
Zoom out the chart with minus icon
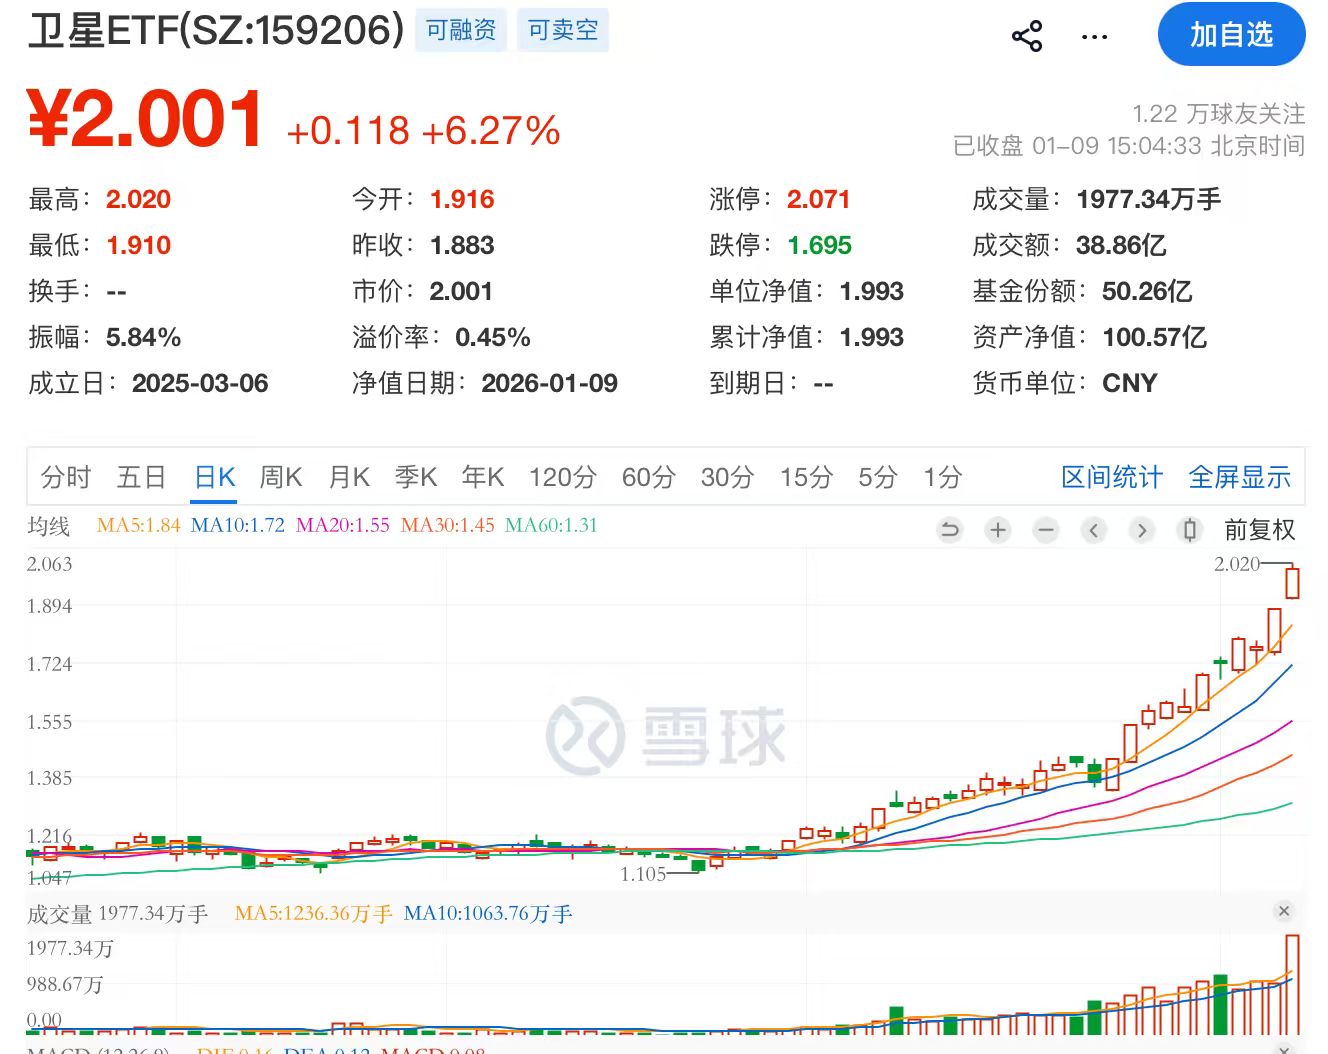pyautogui.click(x=1046, y=530)
